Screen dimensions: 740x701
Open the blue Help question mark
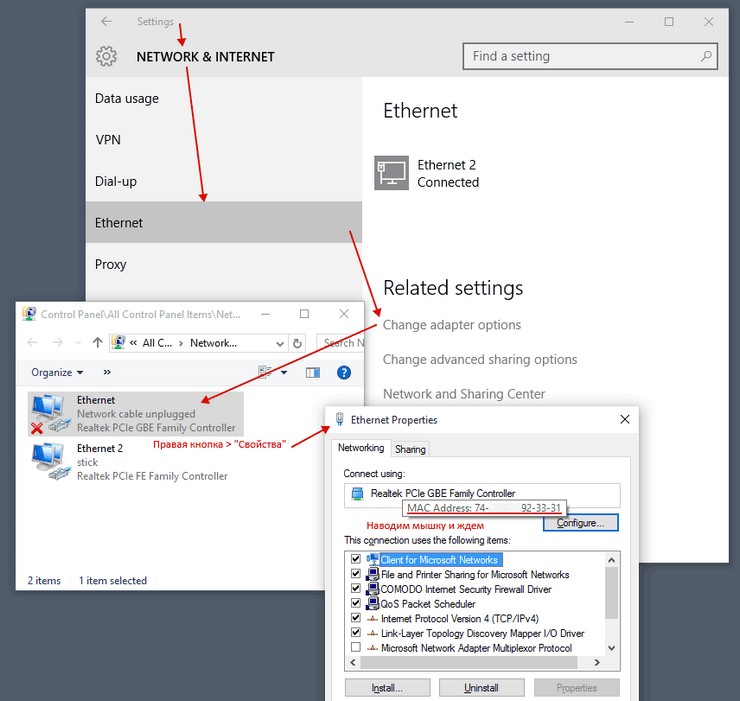344,373
